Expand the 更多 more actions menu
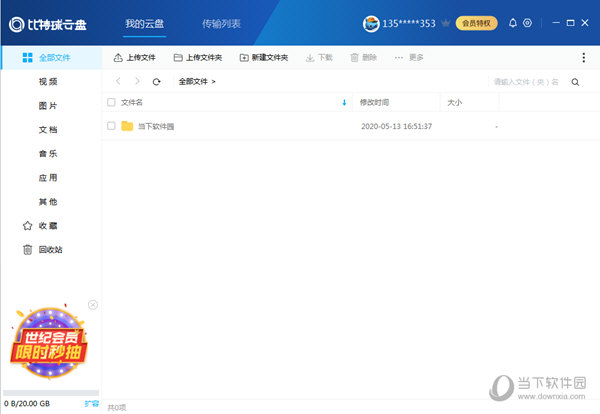Viewport: 600px width, 414px height. [x=409, y=58]
